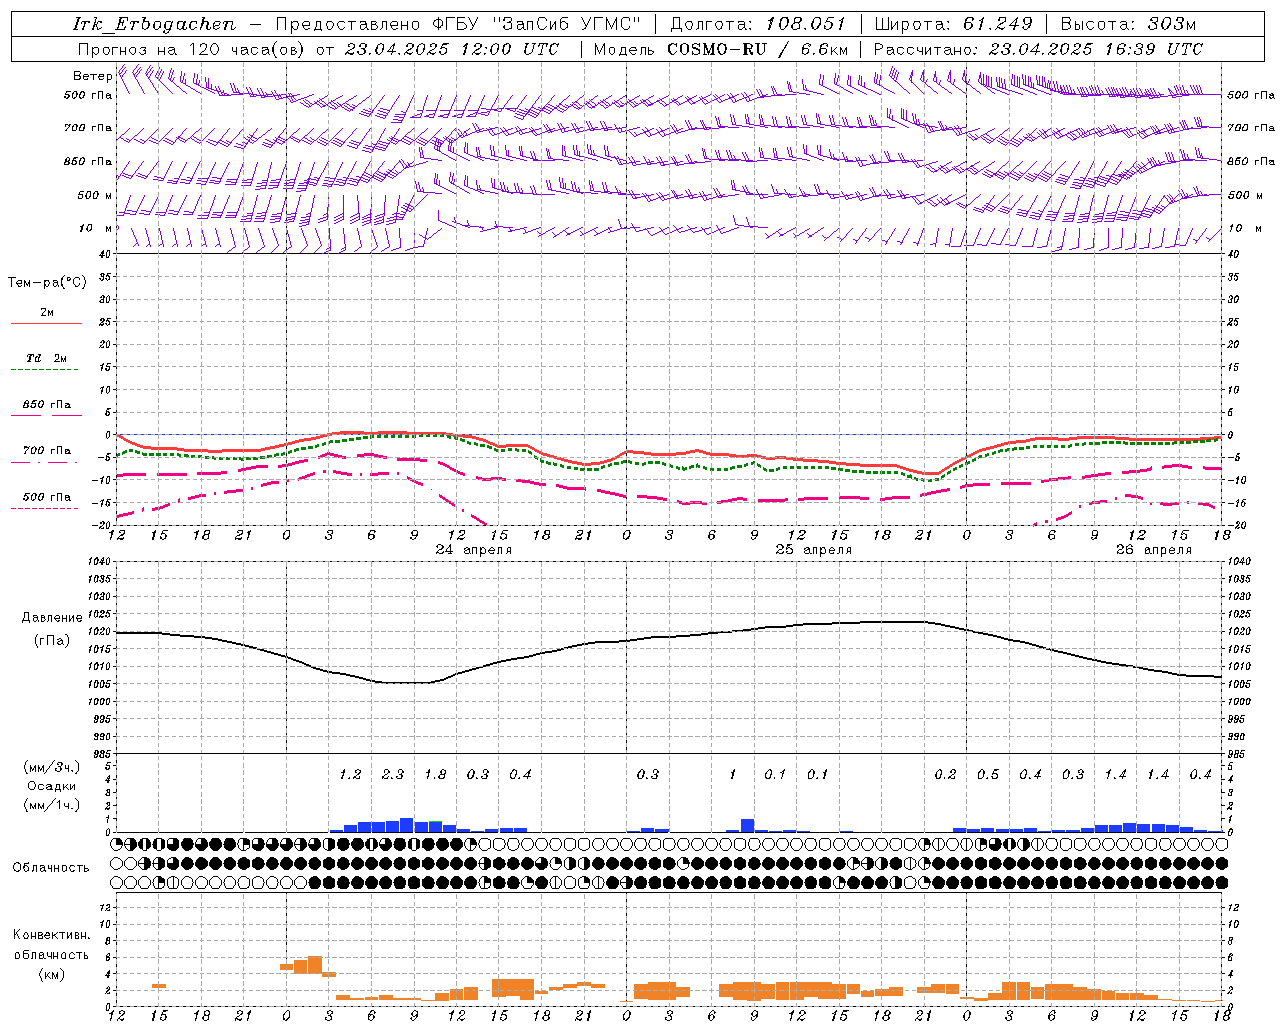1280x1024 pixels.
Task: Select the 500 м wind level label on left
Action: point(95,195)
